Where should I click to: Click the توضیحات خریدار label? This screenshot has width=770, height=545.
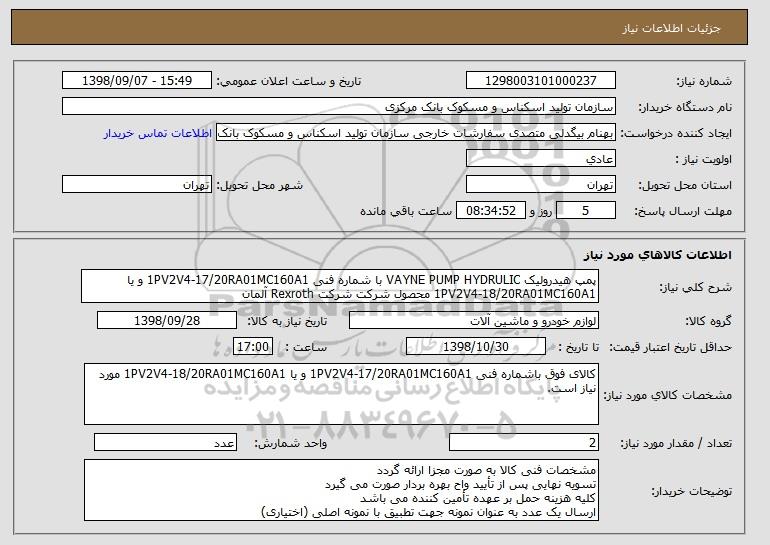pyautogui.click(x=691, y=491)
